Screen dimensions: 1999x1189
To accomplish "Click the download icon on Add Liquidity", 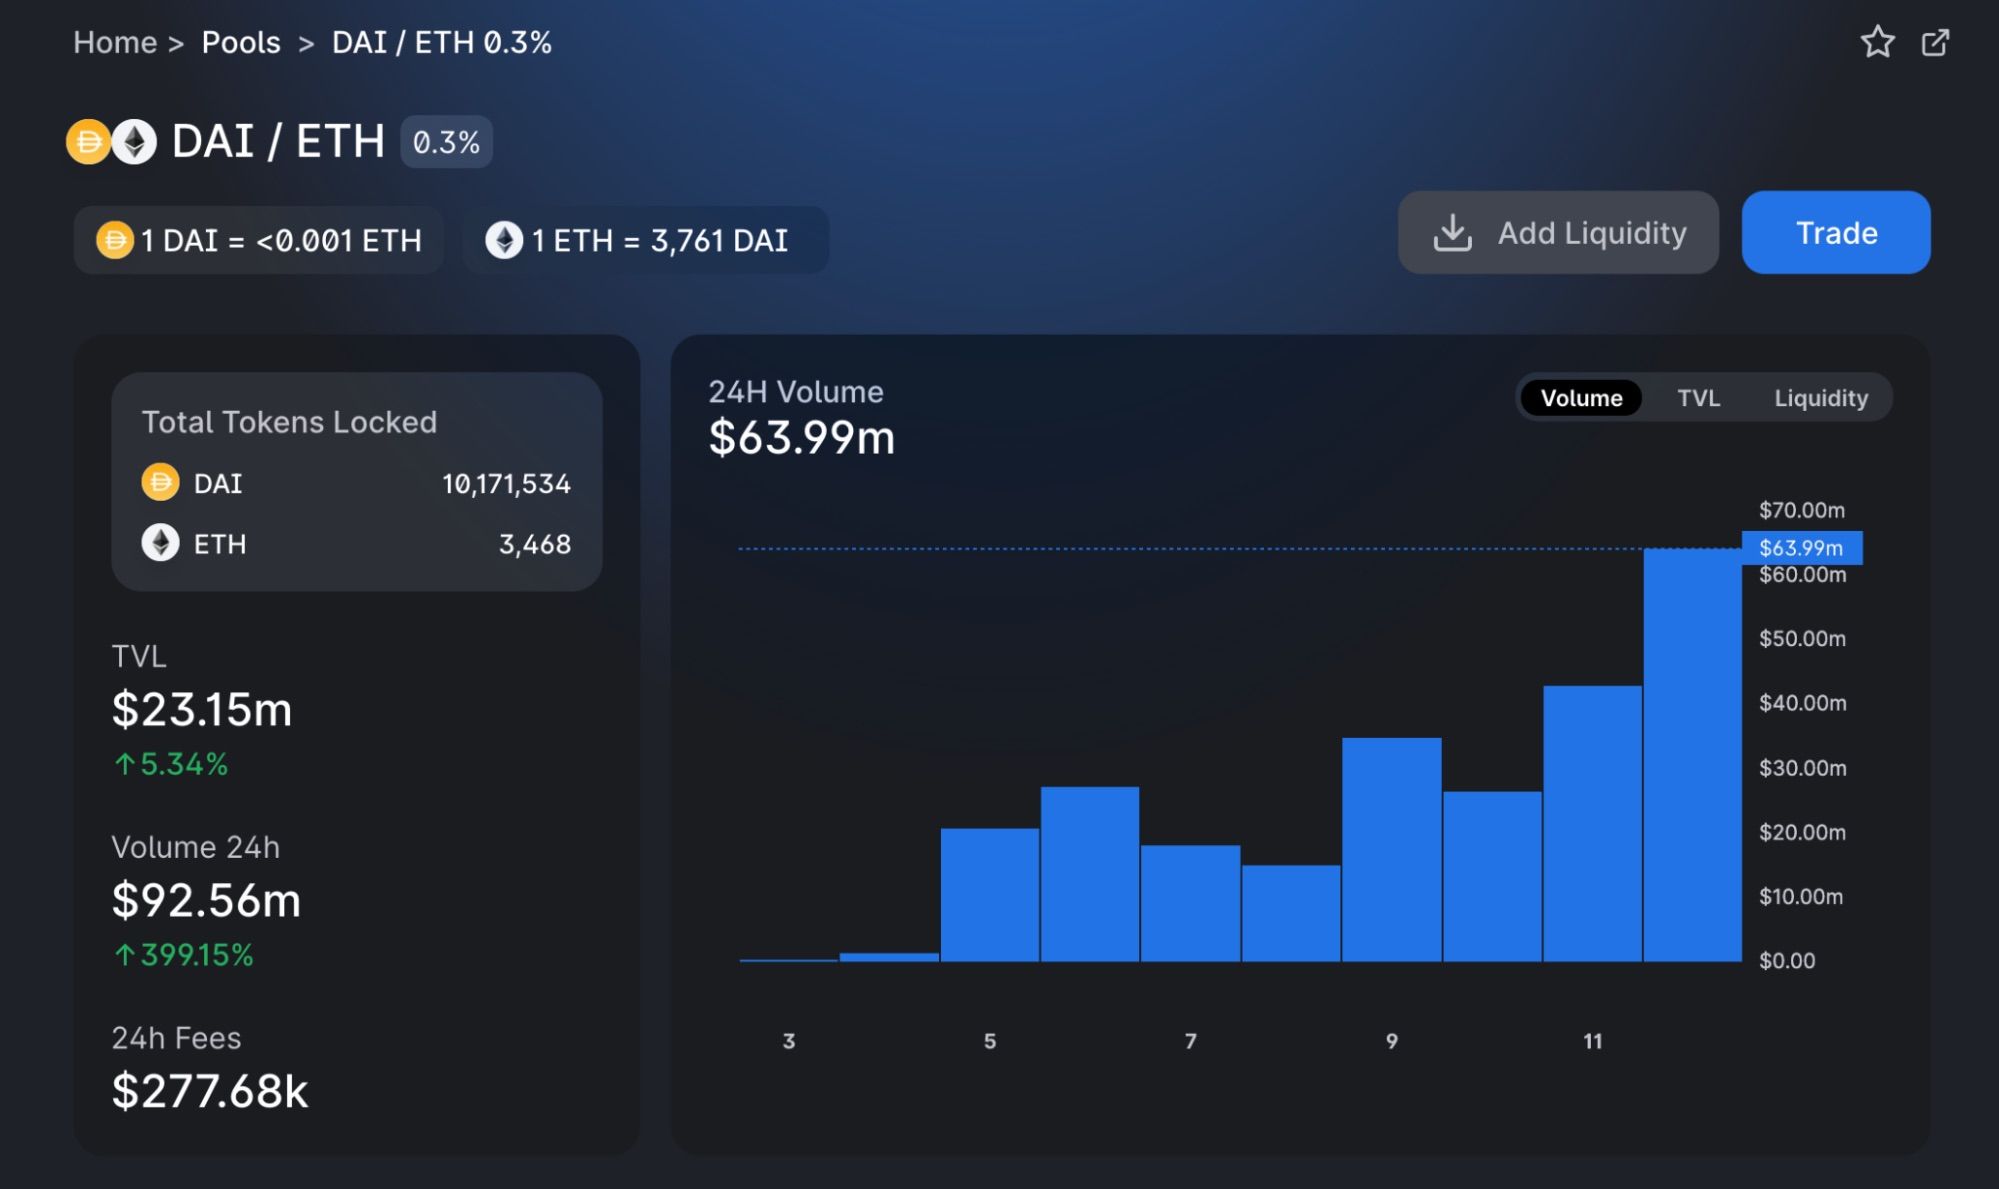I will pyautogui.click(x=1452, y=233).
